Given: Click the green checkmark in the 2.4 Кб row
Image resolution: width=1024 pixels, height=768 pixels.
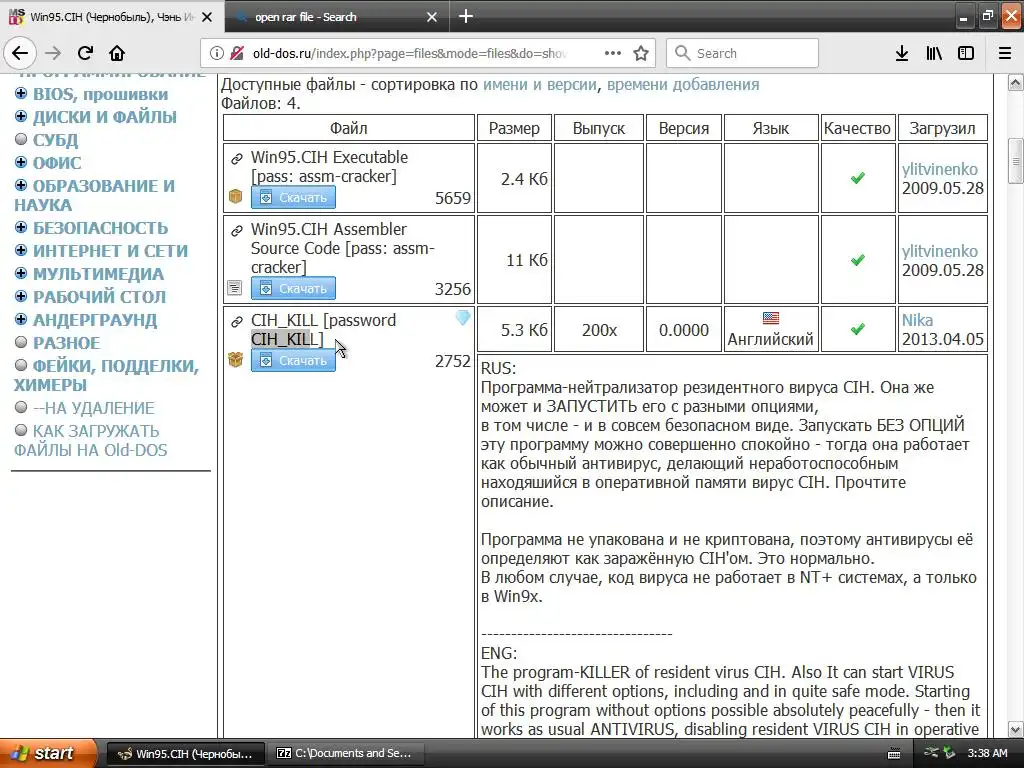Looking at the screenshot, I should (857, 178).
